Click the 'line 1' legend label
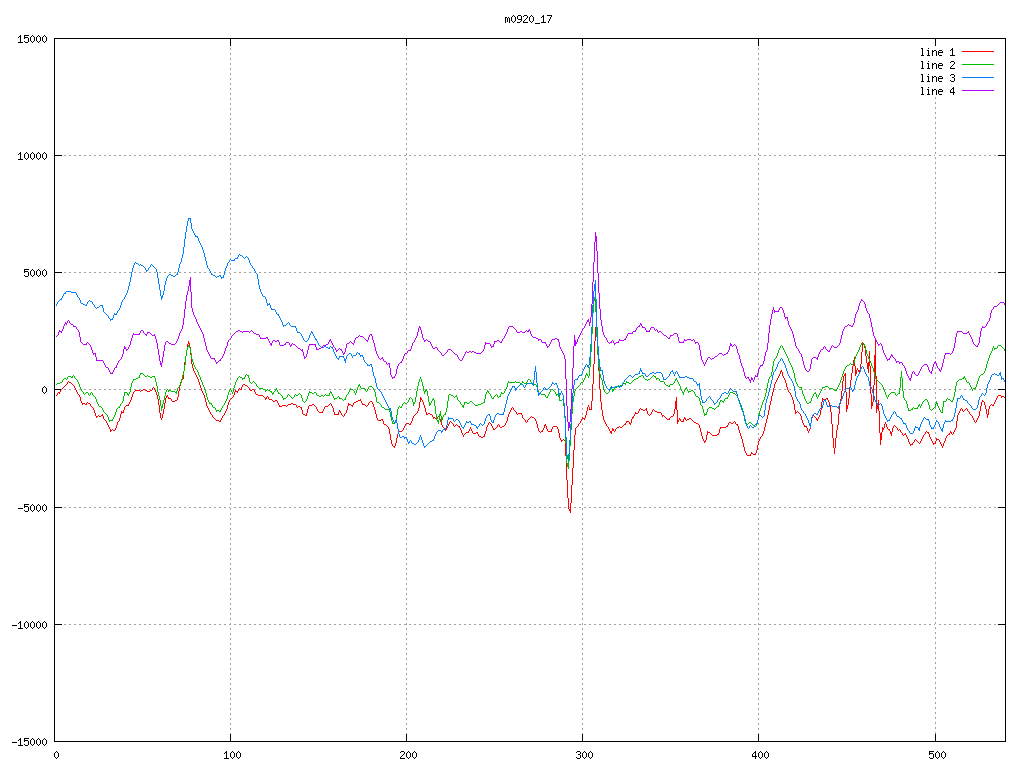 pyautogui.click(x=937, y=52)
